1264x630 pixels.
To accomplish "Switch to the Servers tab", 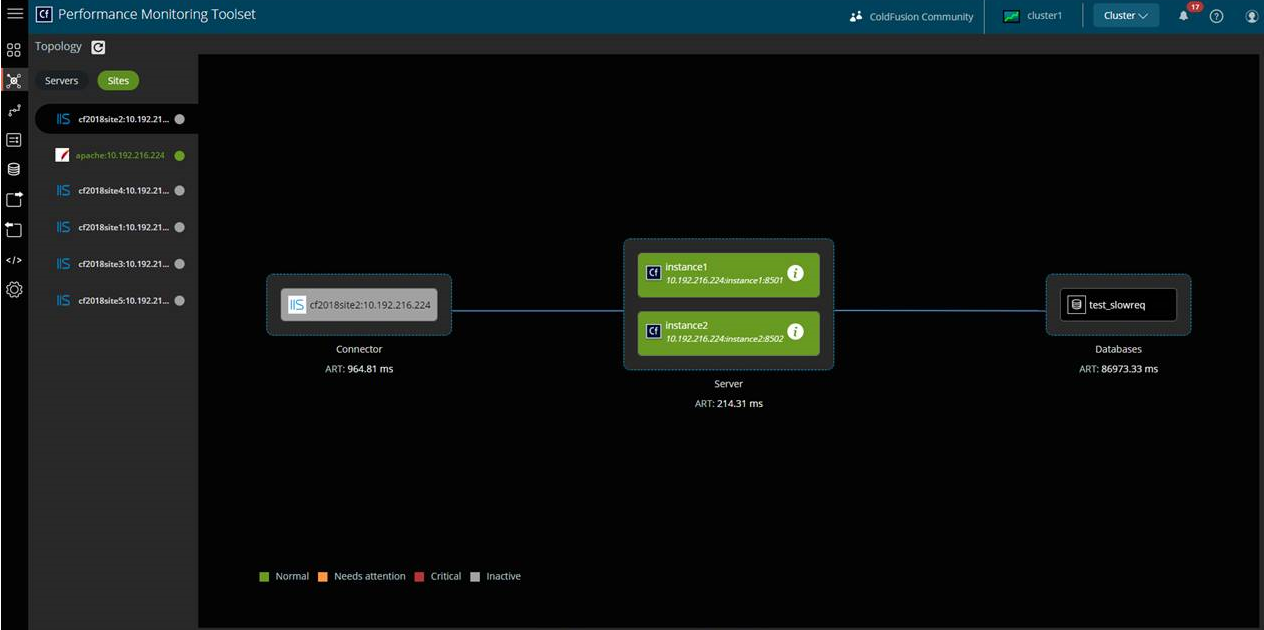I will [x=62, y=81].
